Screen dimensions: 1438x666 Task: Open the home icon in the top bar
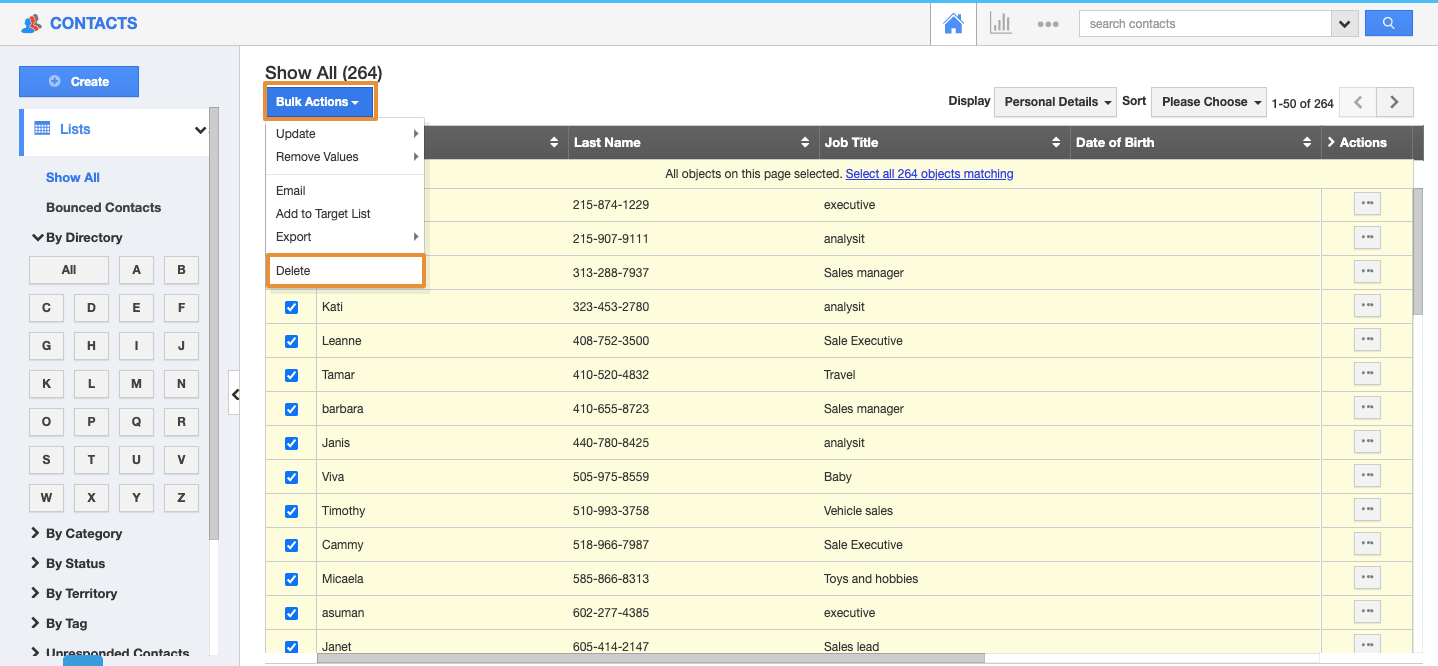click(x=953, y=24)
